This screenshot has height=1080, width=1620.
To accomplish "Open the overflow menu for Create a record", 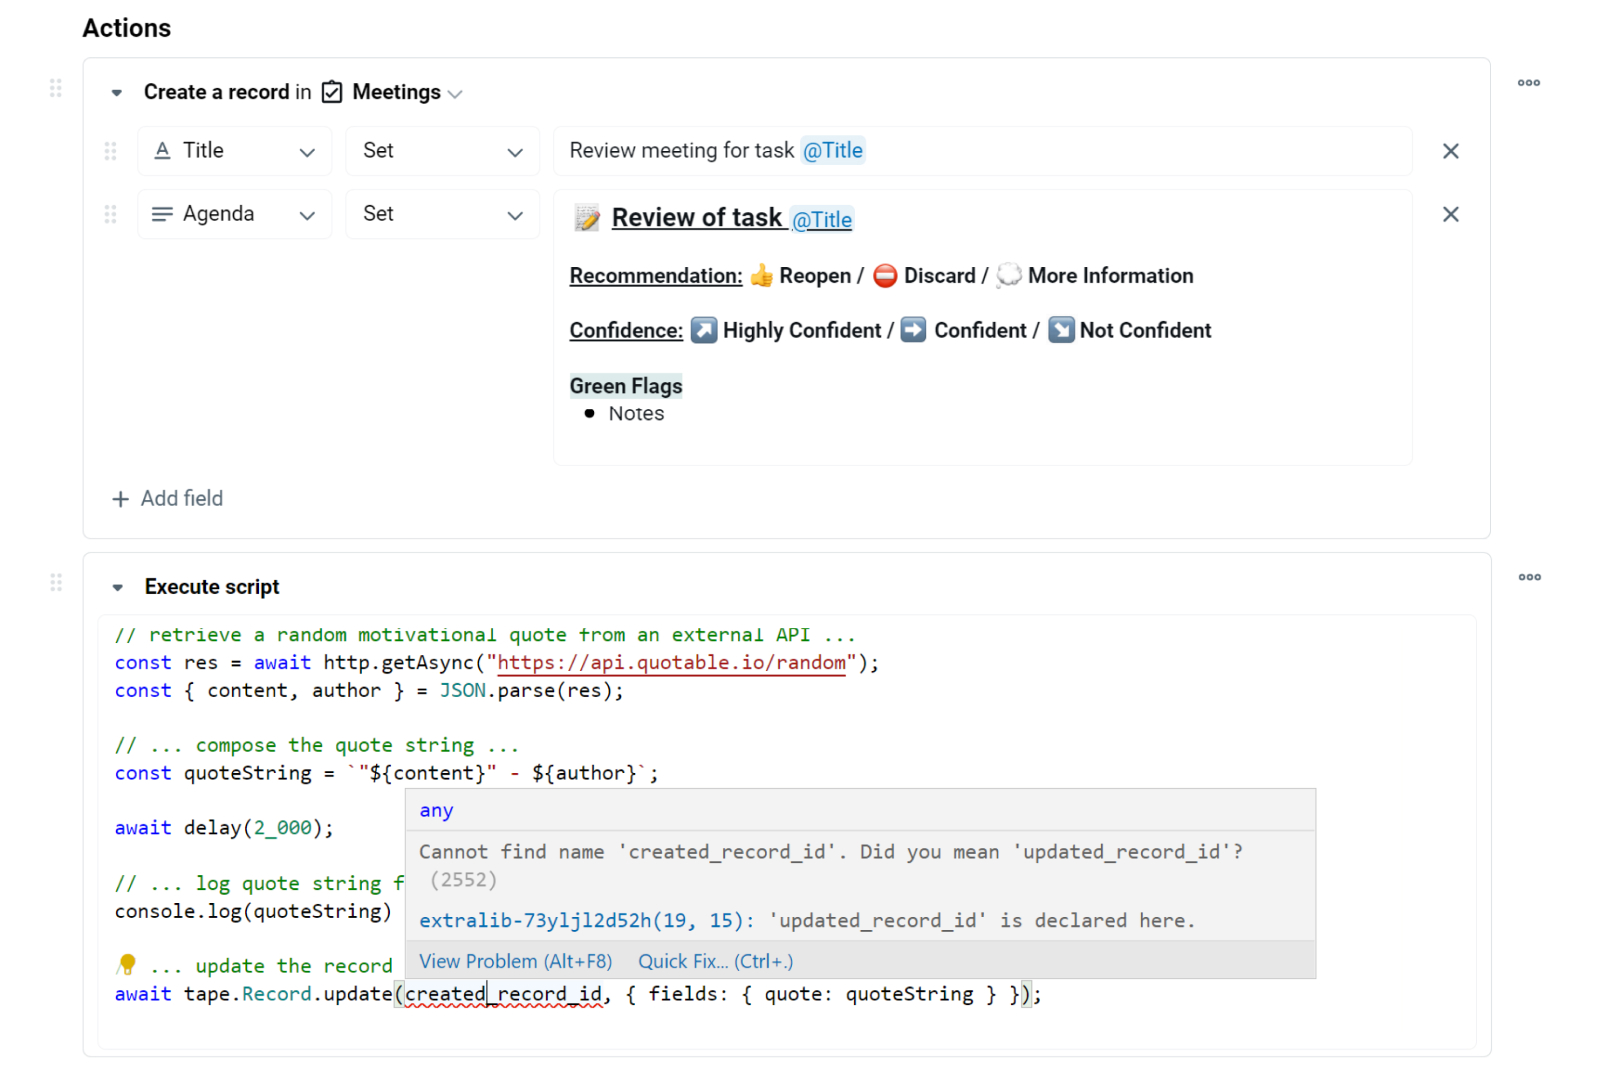I will tap(1528, 83).
